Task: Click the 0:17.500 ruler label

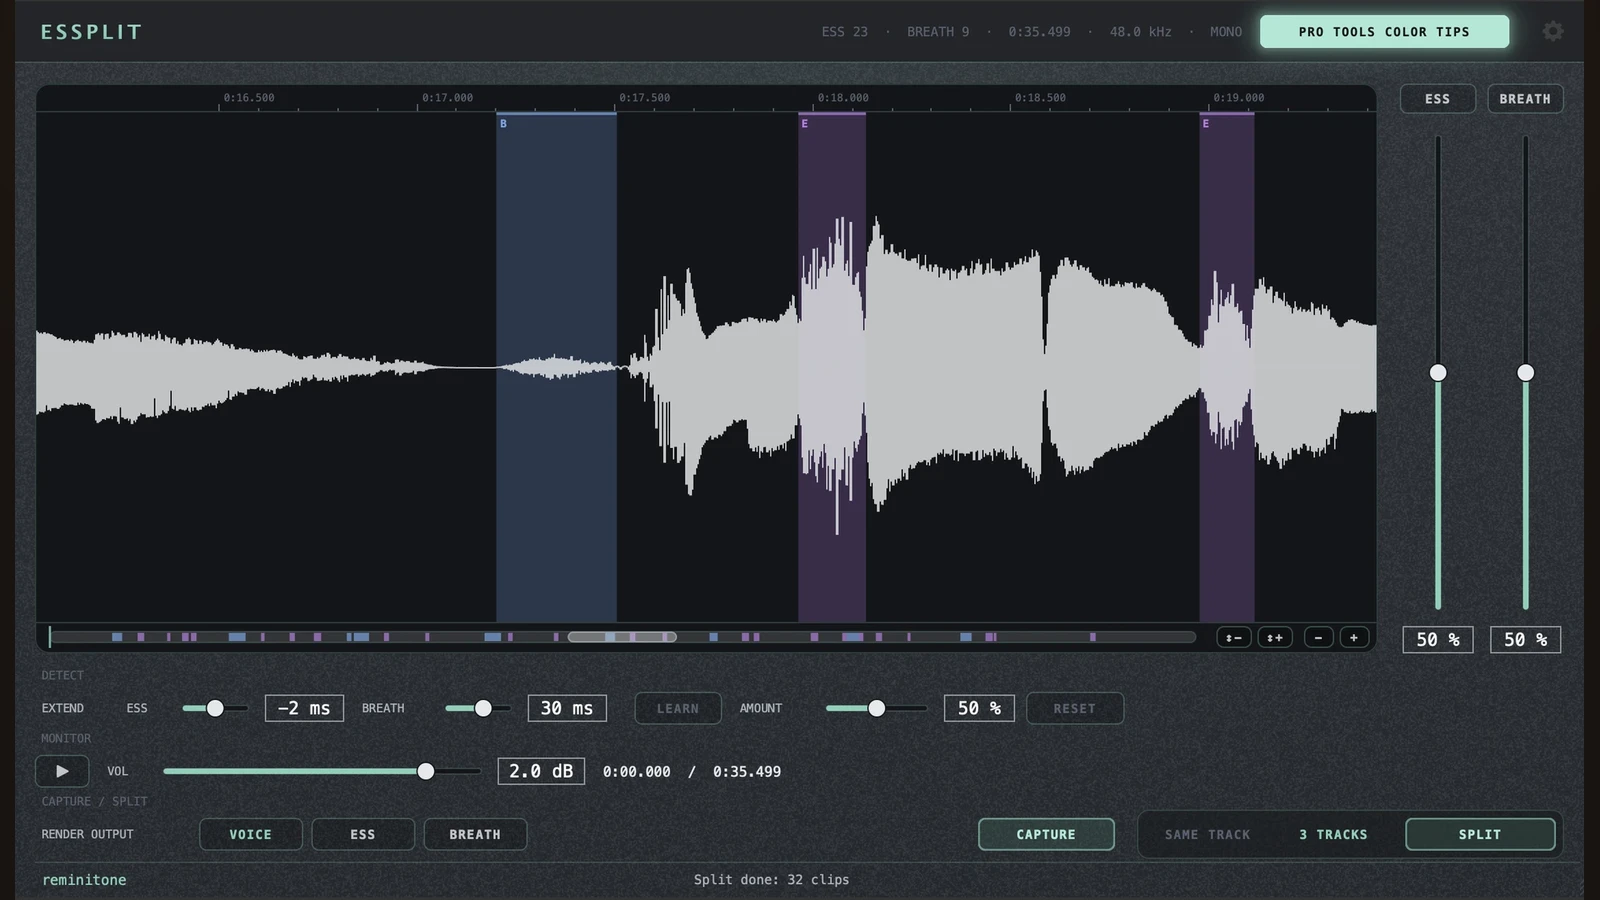Action: point(645,98)
